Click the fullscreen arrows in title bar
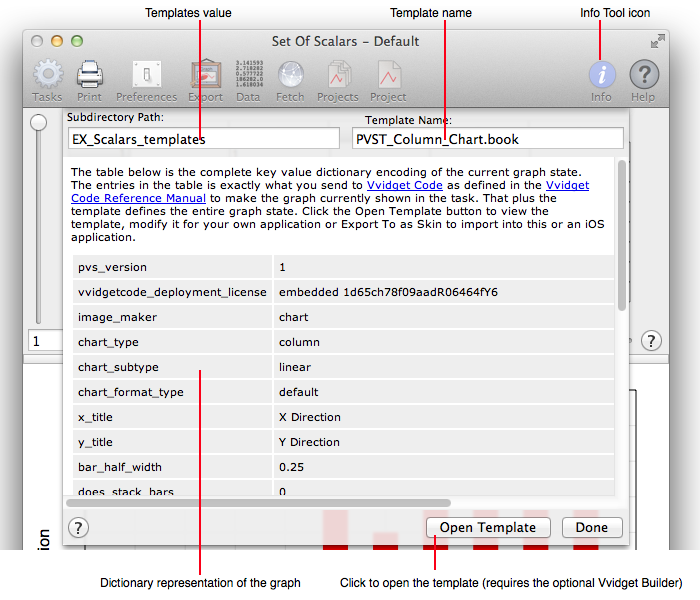700x600 pixels. [x=658, y=42]
